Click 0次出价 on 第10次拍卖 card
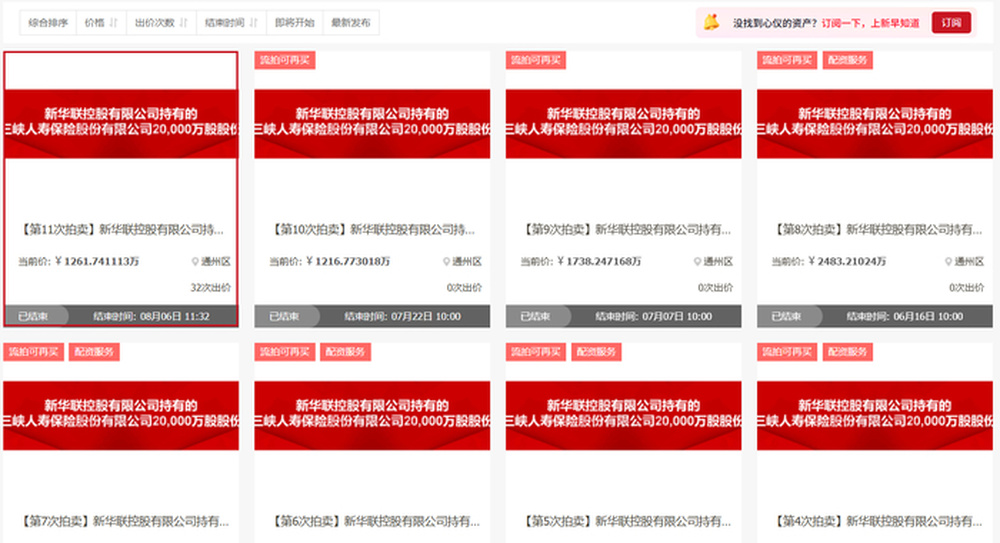The image size is (1000, 543). [464, 288]
